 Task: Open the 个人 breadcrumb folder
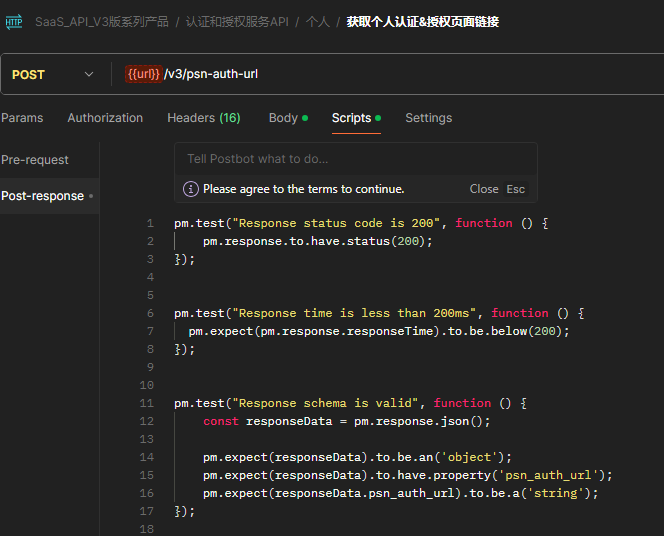click(x=318, y=22)
